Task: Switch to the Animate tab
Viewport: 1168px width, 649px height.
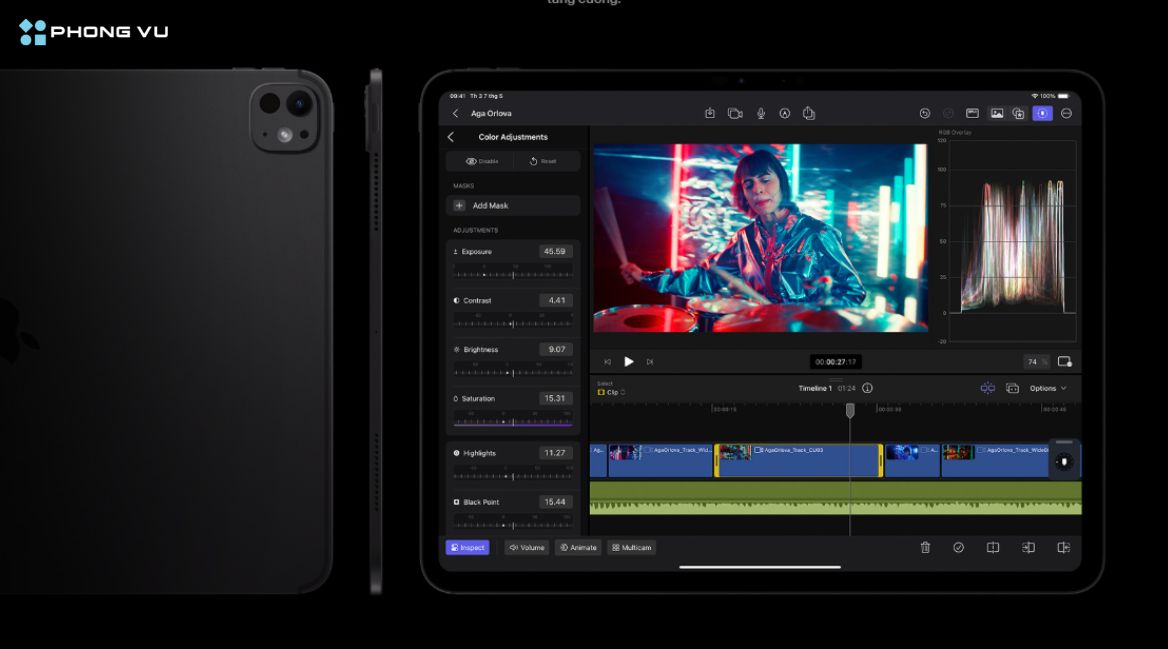Action: tap(578, 548)
